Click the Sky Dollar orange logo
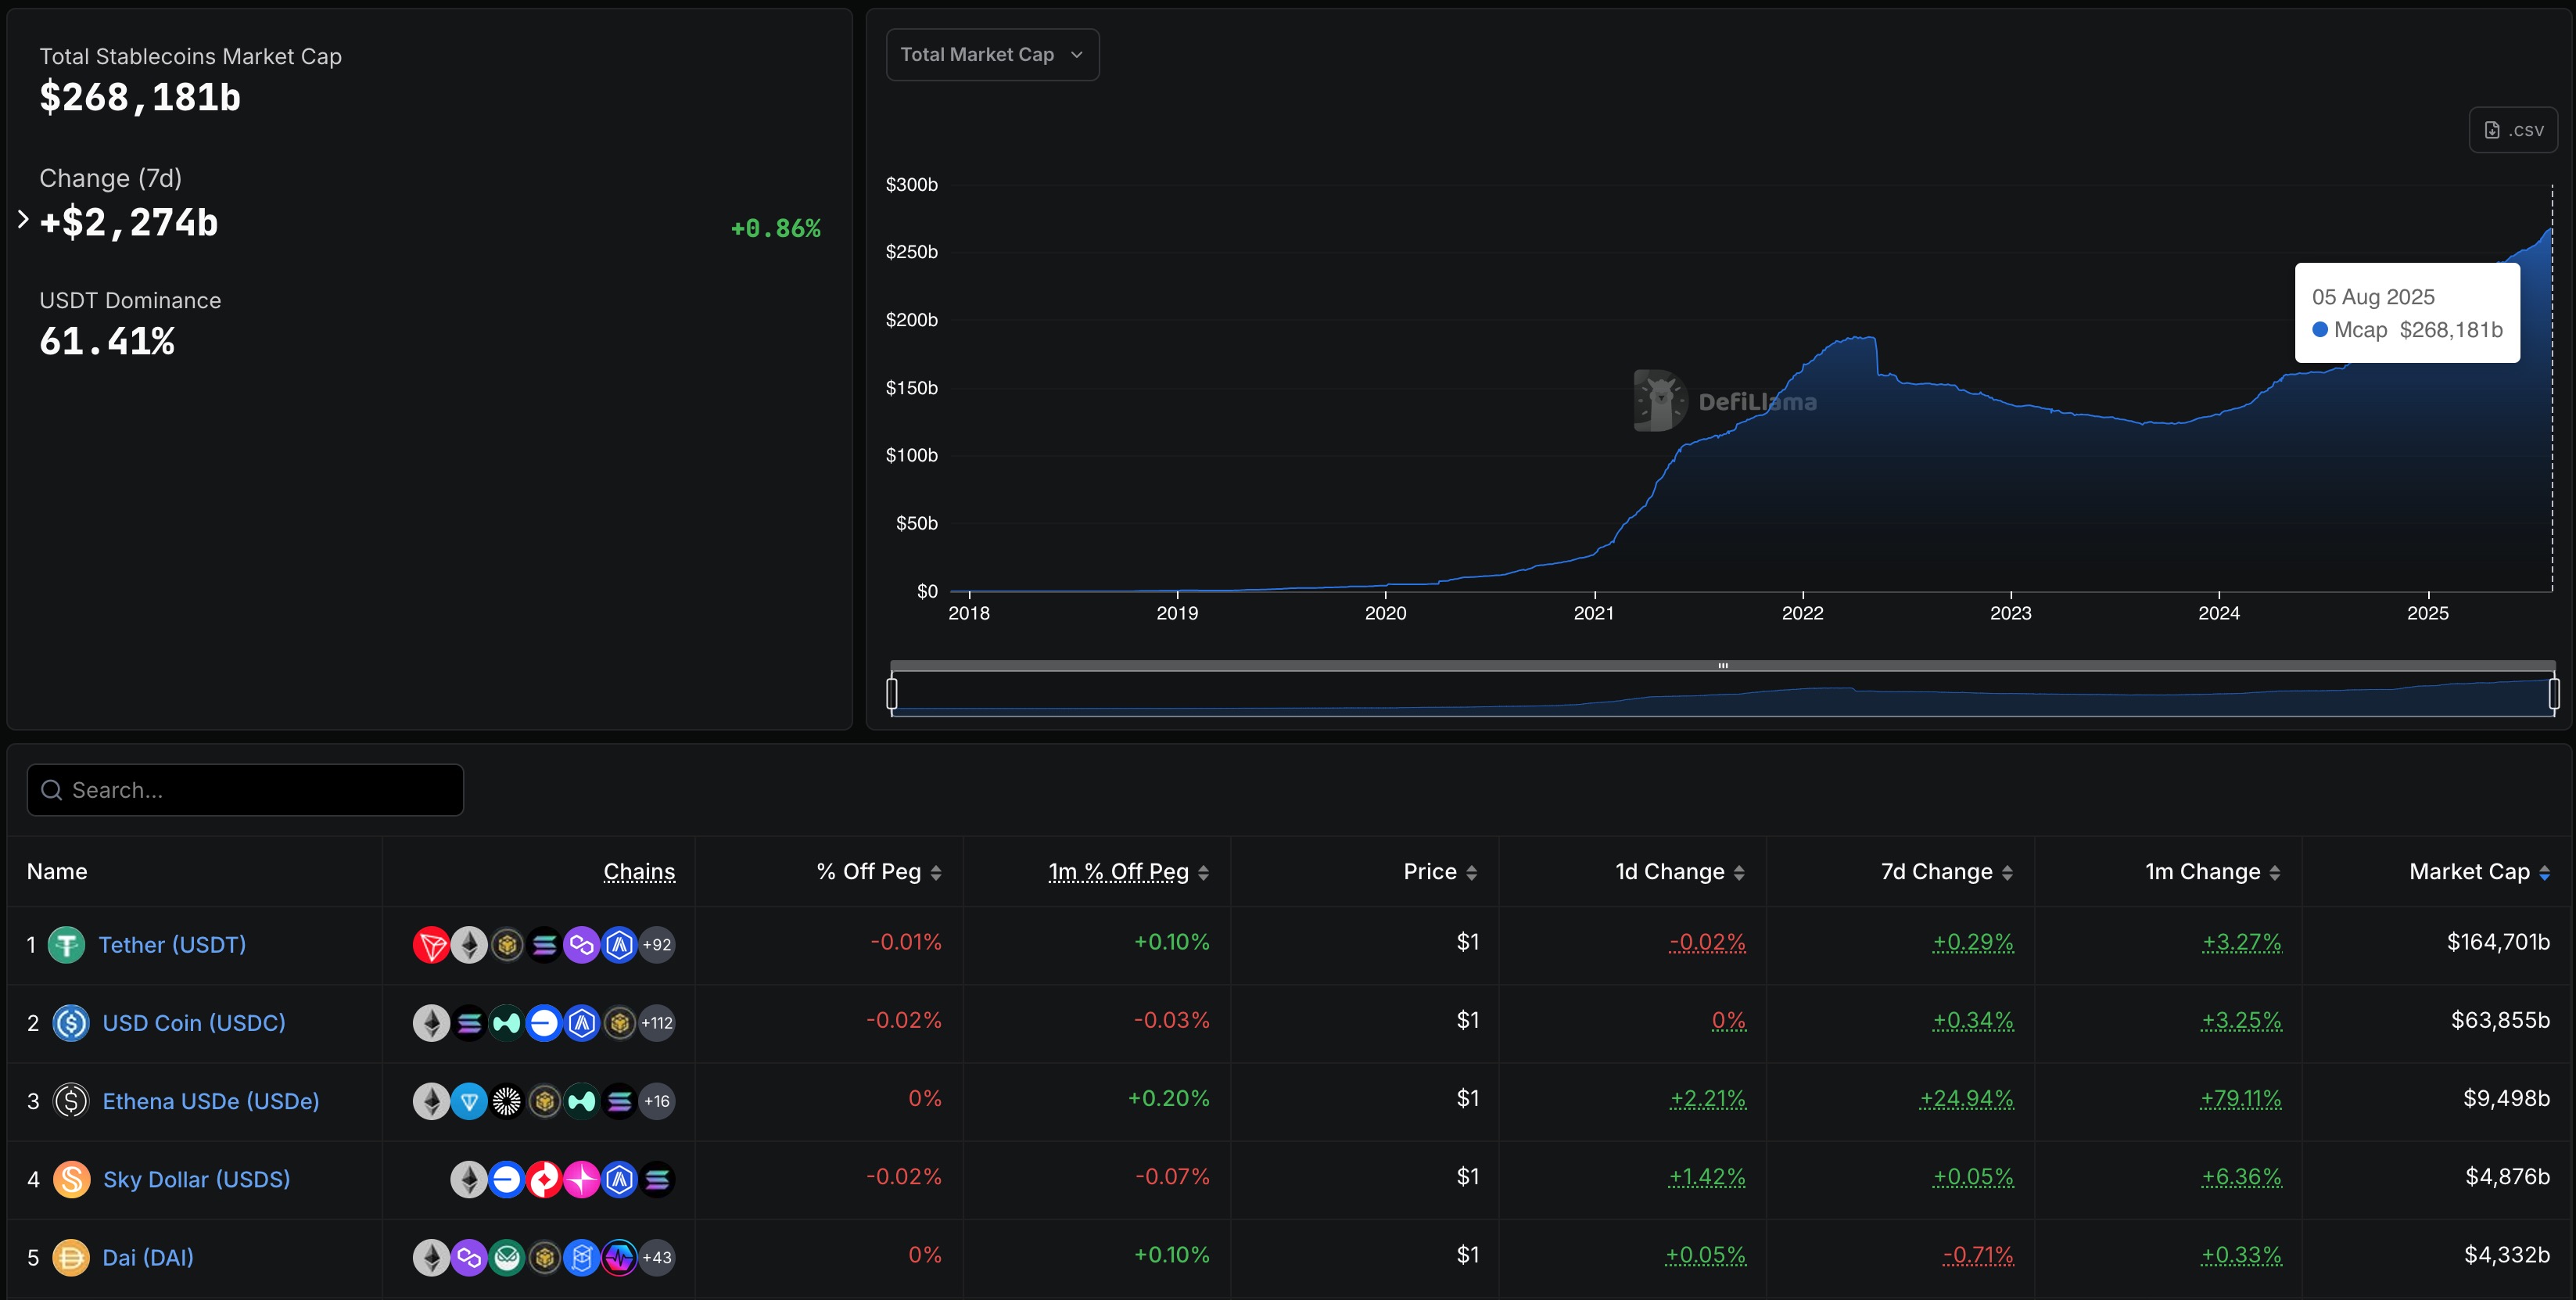The image size is (2576, 1300). [x=71, y=1179]
